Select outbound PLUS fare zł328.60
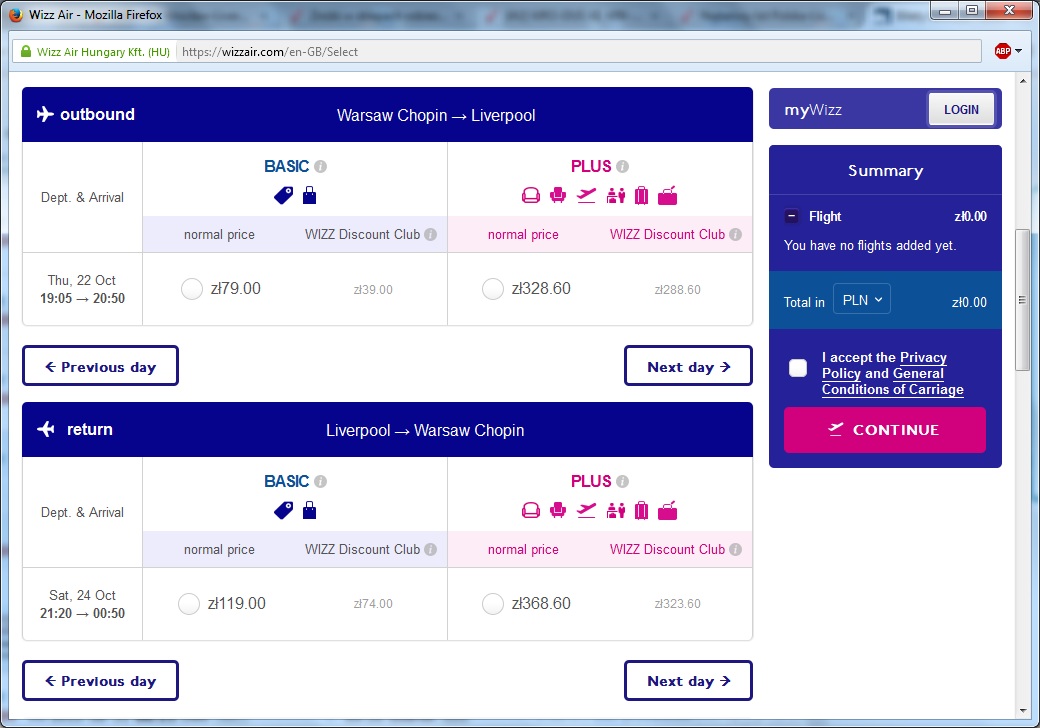Screen dimensions: 1040x728 [x=493, y=289]
